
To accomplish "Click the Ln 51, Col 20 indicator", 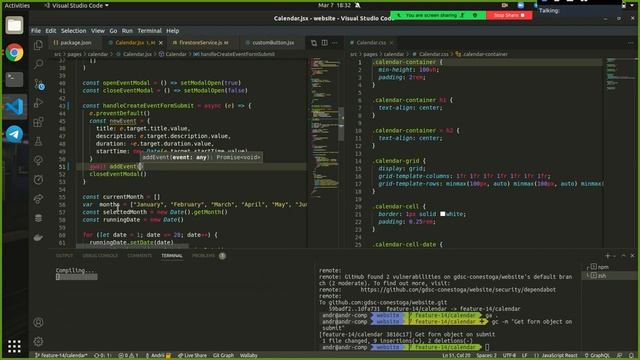I will tap(456, 356).
